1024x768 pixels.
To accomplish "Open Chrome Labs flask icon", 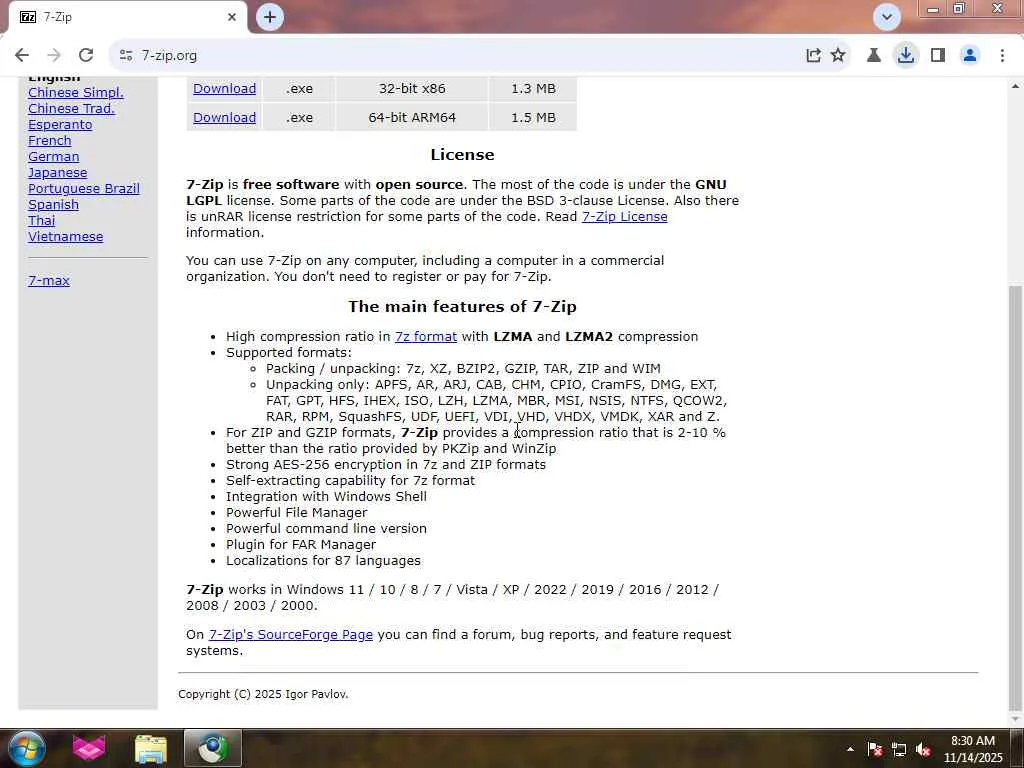I will 873,56.
